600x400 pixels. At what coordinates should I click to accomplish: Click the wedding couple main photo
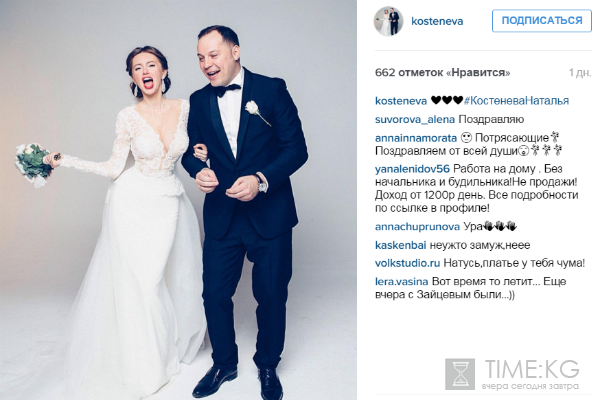[x=178, y=200]
